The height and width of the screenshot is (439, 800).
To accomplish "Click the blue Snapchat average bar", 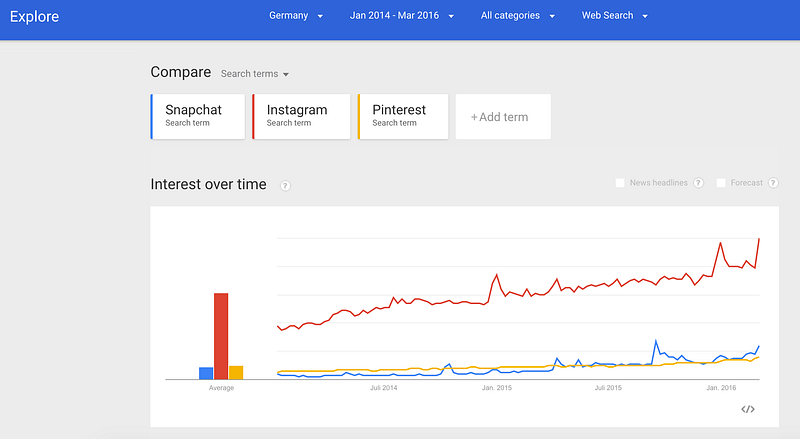I will [x=206, y=373].
